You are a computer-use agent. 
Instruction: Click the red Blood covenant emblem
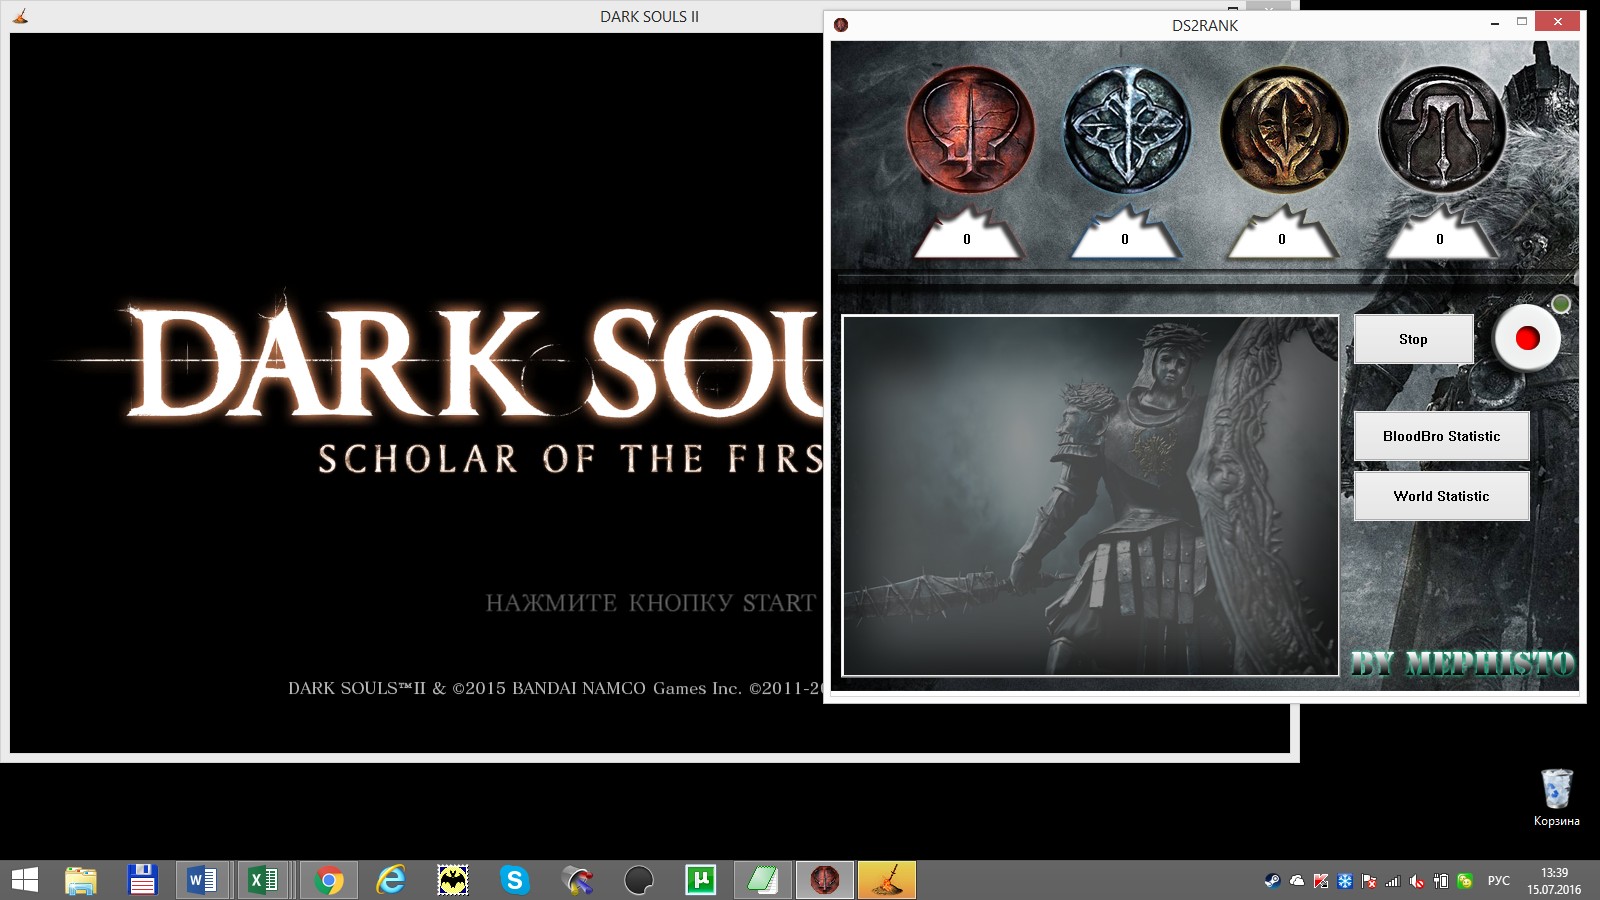[970, 130]
